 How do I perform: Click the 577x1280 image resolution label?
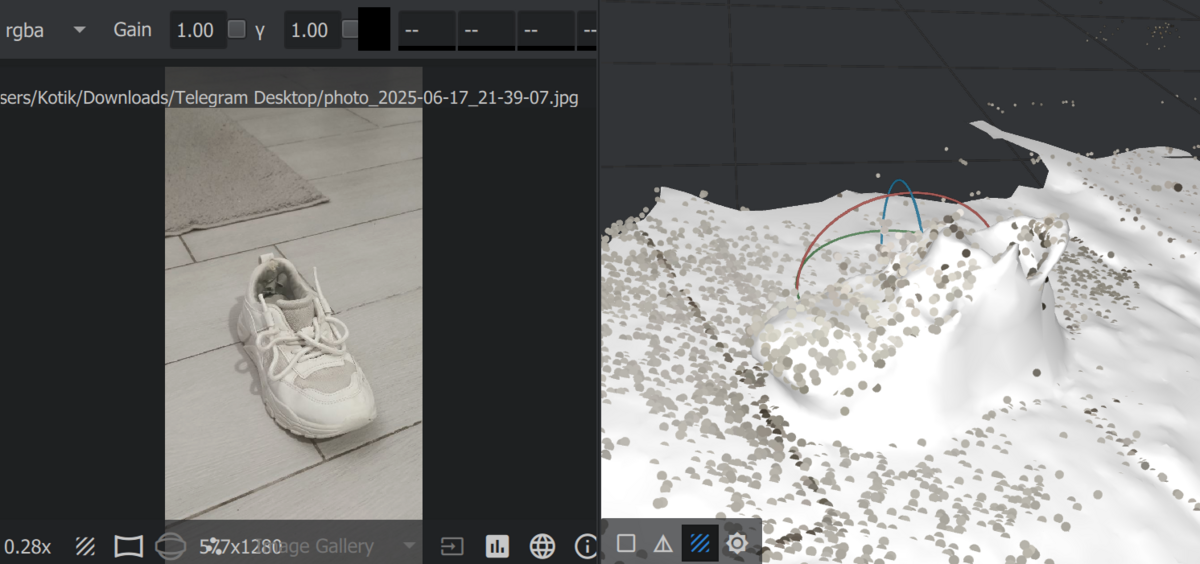(241, 546)
